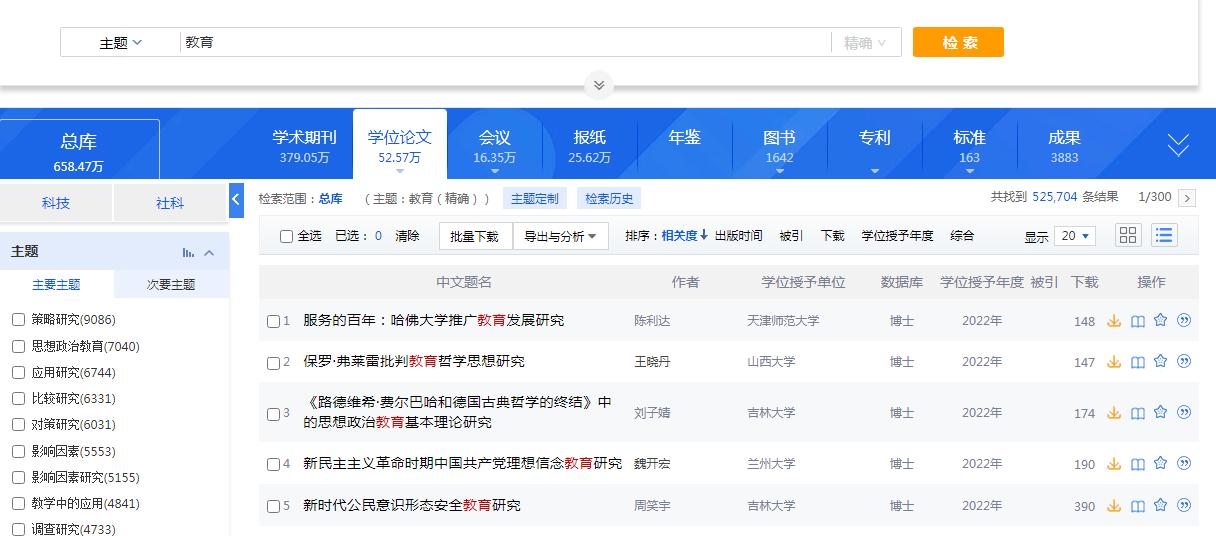Open the 主题 search field dropdown
This screenshot has height=536, width=1216.
[x=120, y=42]
